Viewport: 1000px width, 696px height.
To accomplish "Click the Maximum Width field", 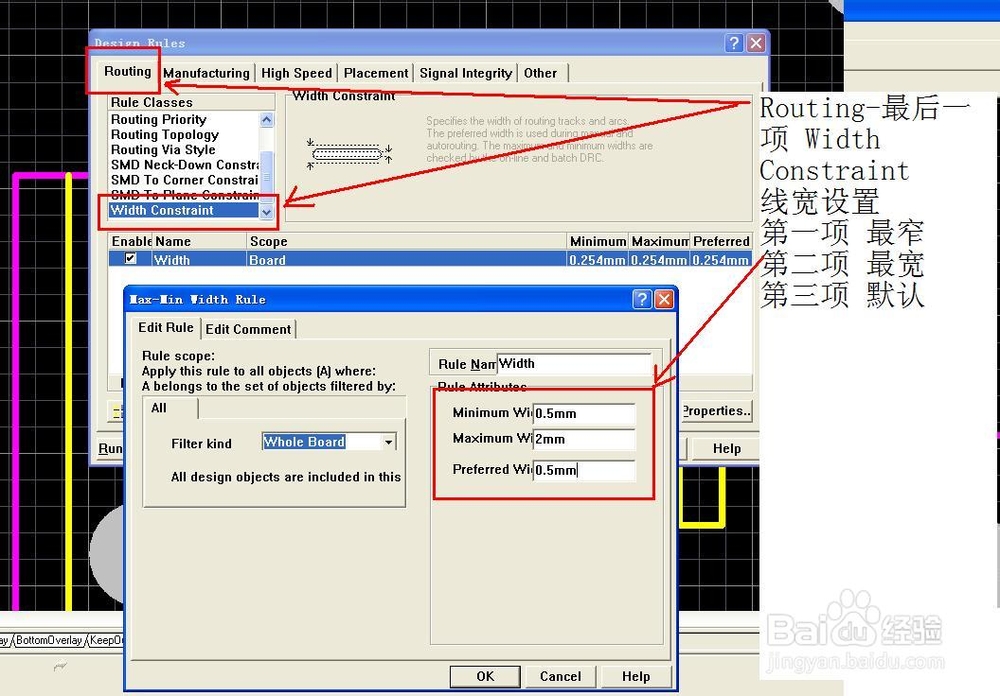I will coord(584,439).
